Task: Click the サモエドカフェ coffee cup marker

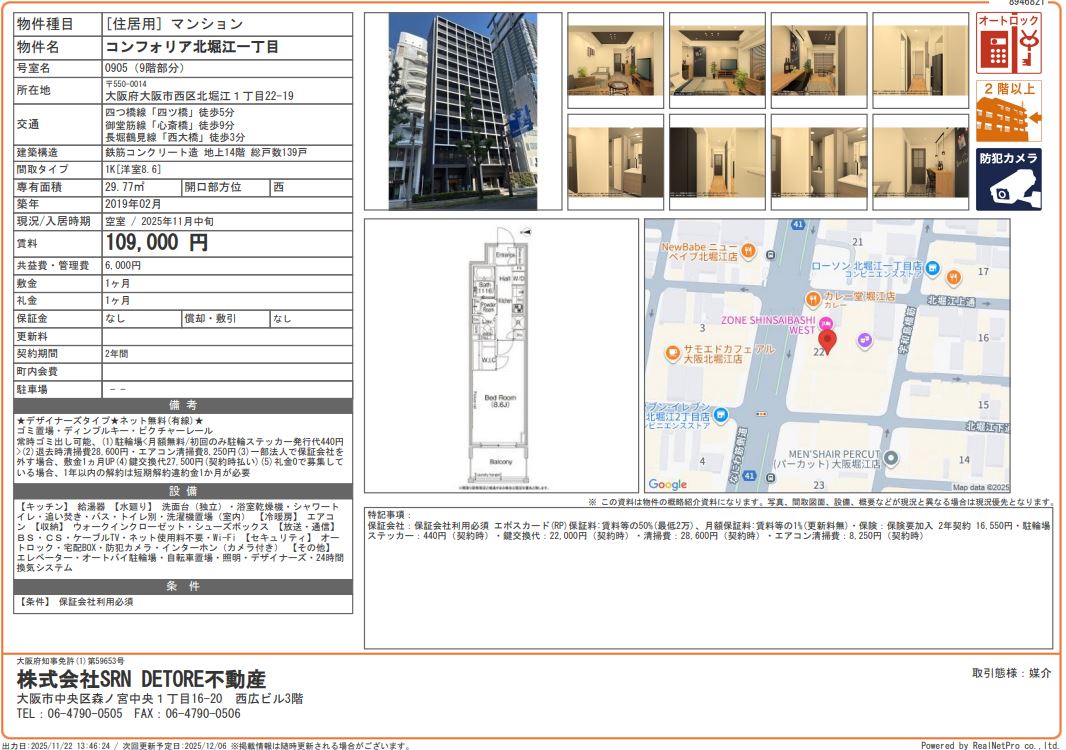Action: 673,354
